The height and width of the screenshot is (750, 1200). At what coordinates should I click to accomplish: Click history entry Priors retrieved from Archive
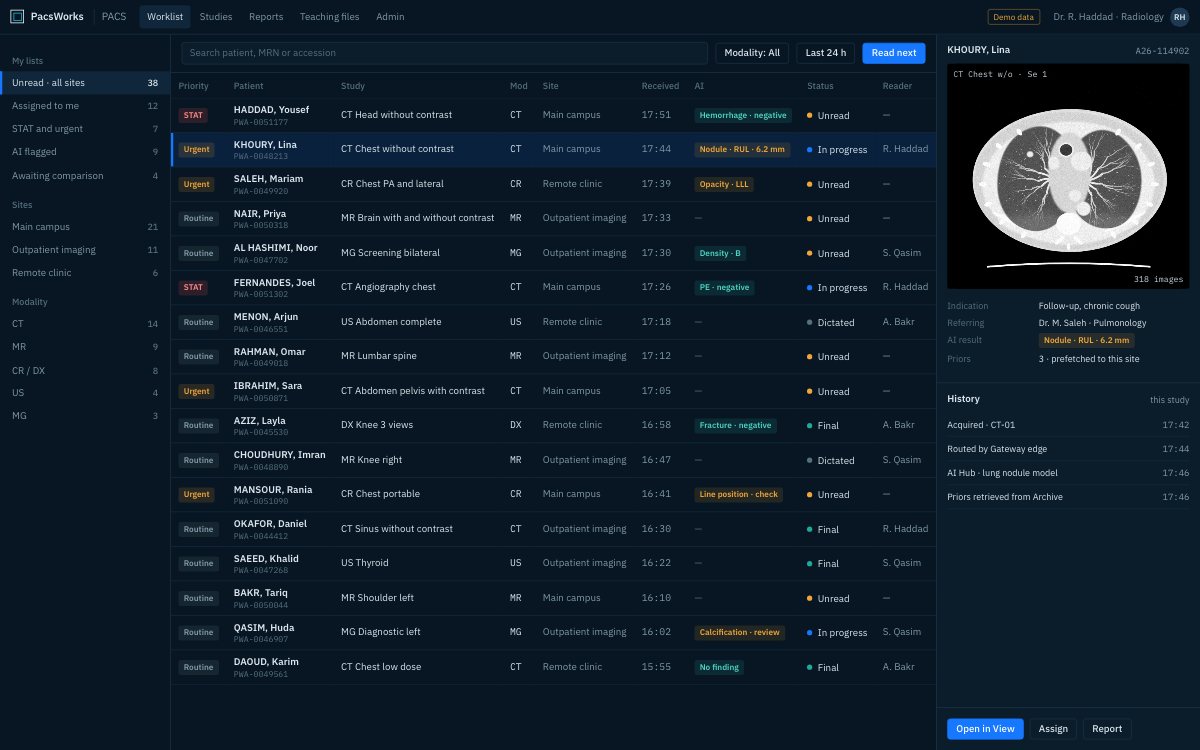coord(1068,496)
